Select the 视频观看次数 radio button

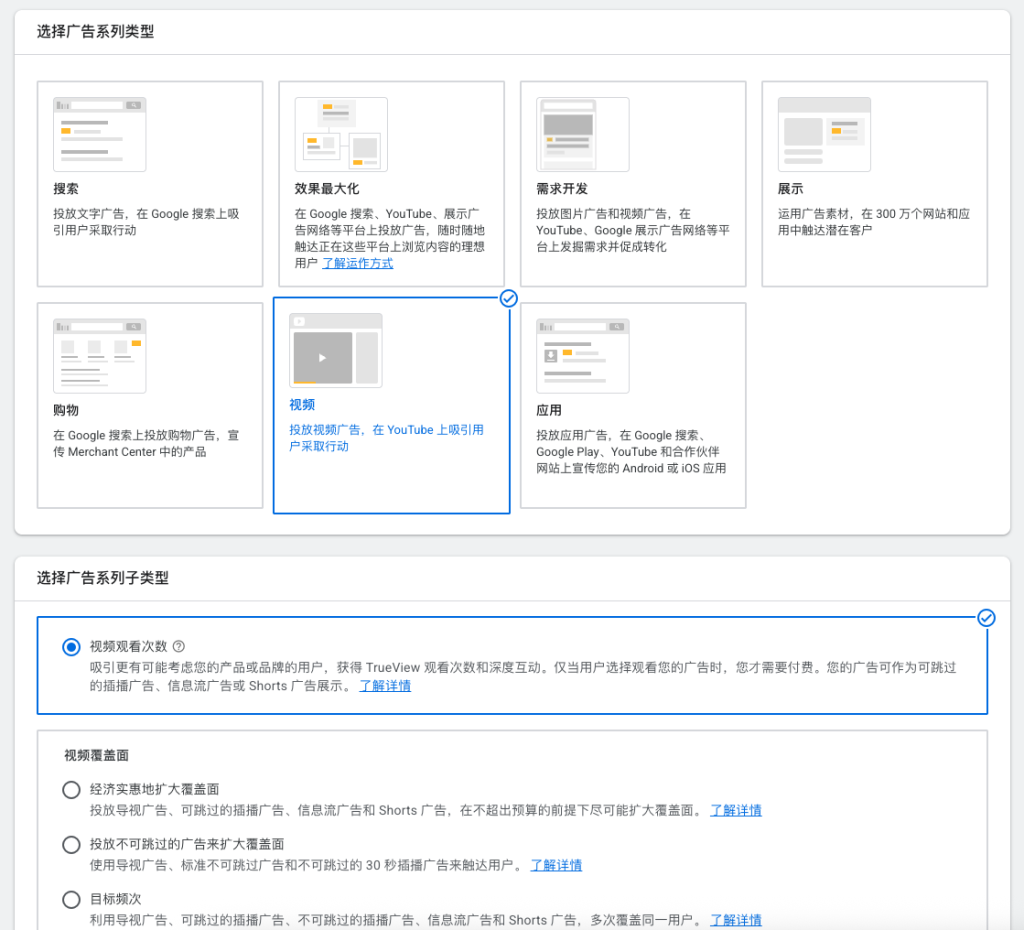pyautogui.click(x=71, y=645)
